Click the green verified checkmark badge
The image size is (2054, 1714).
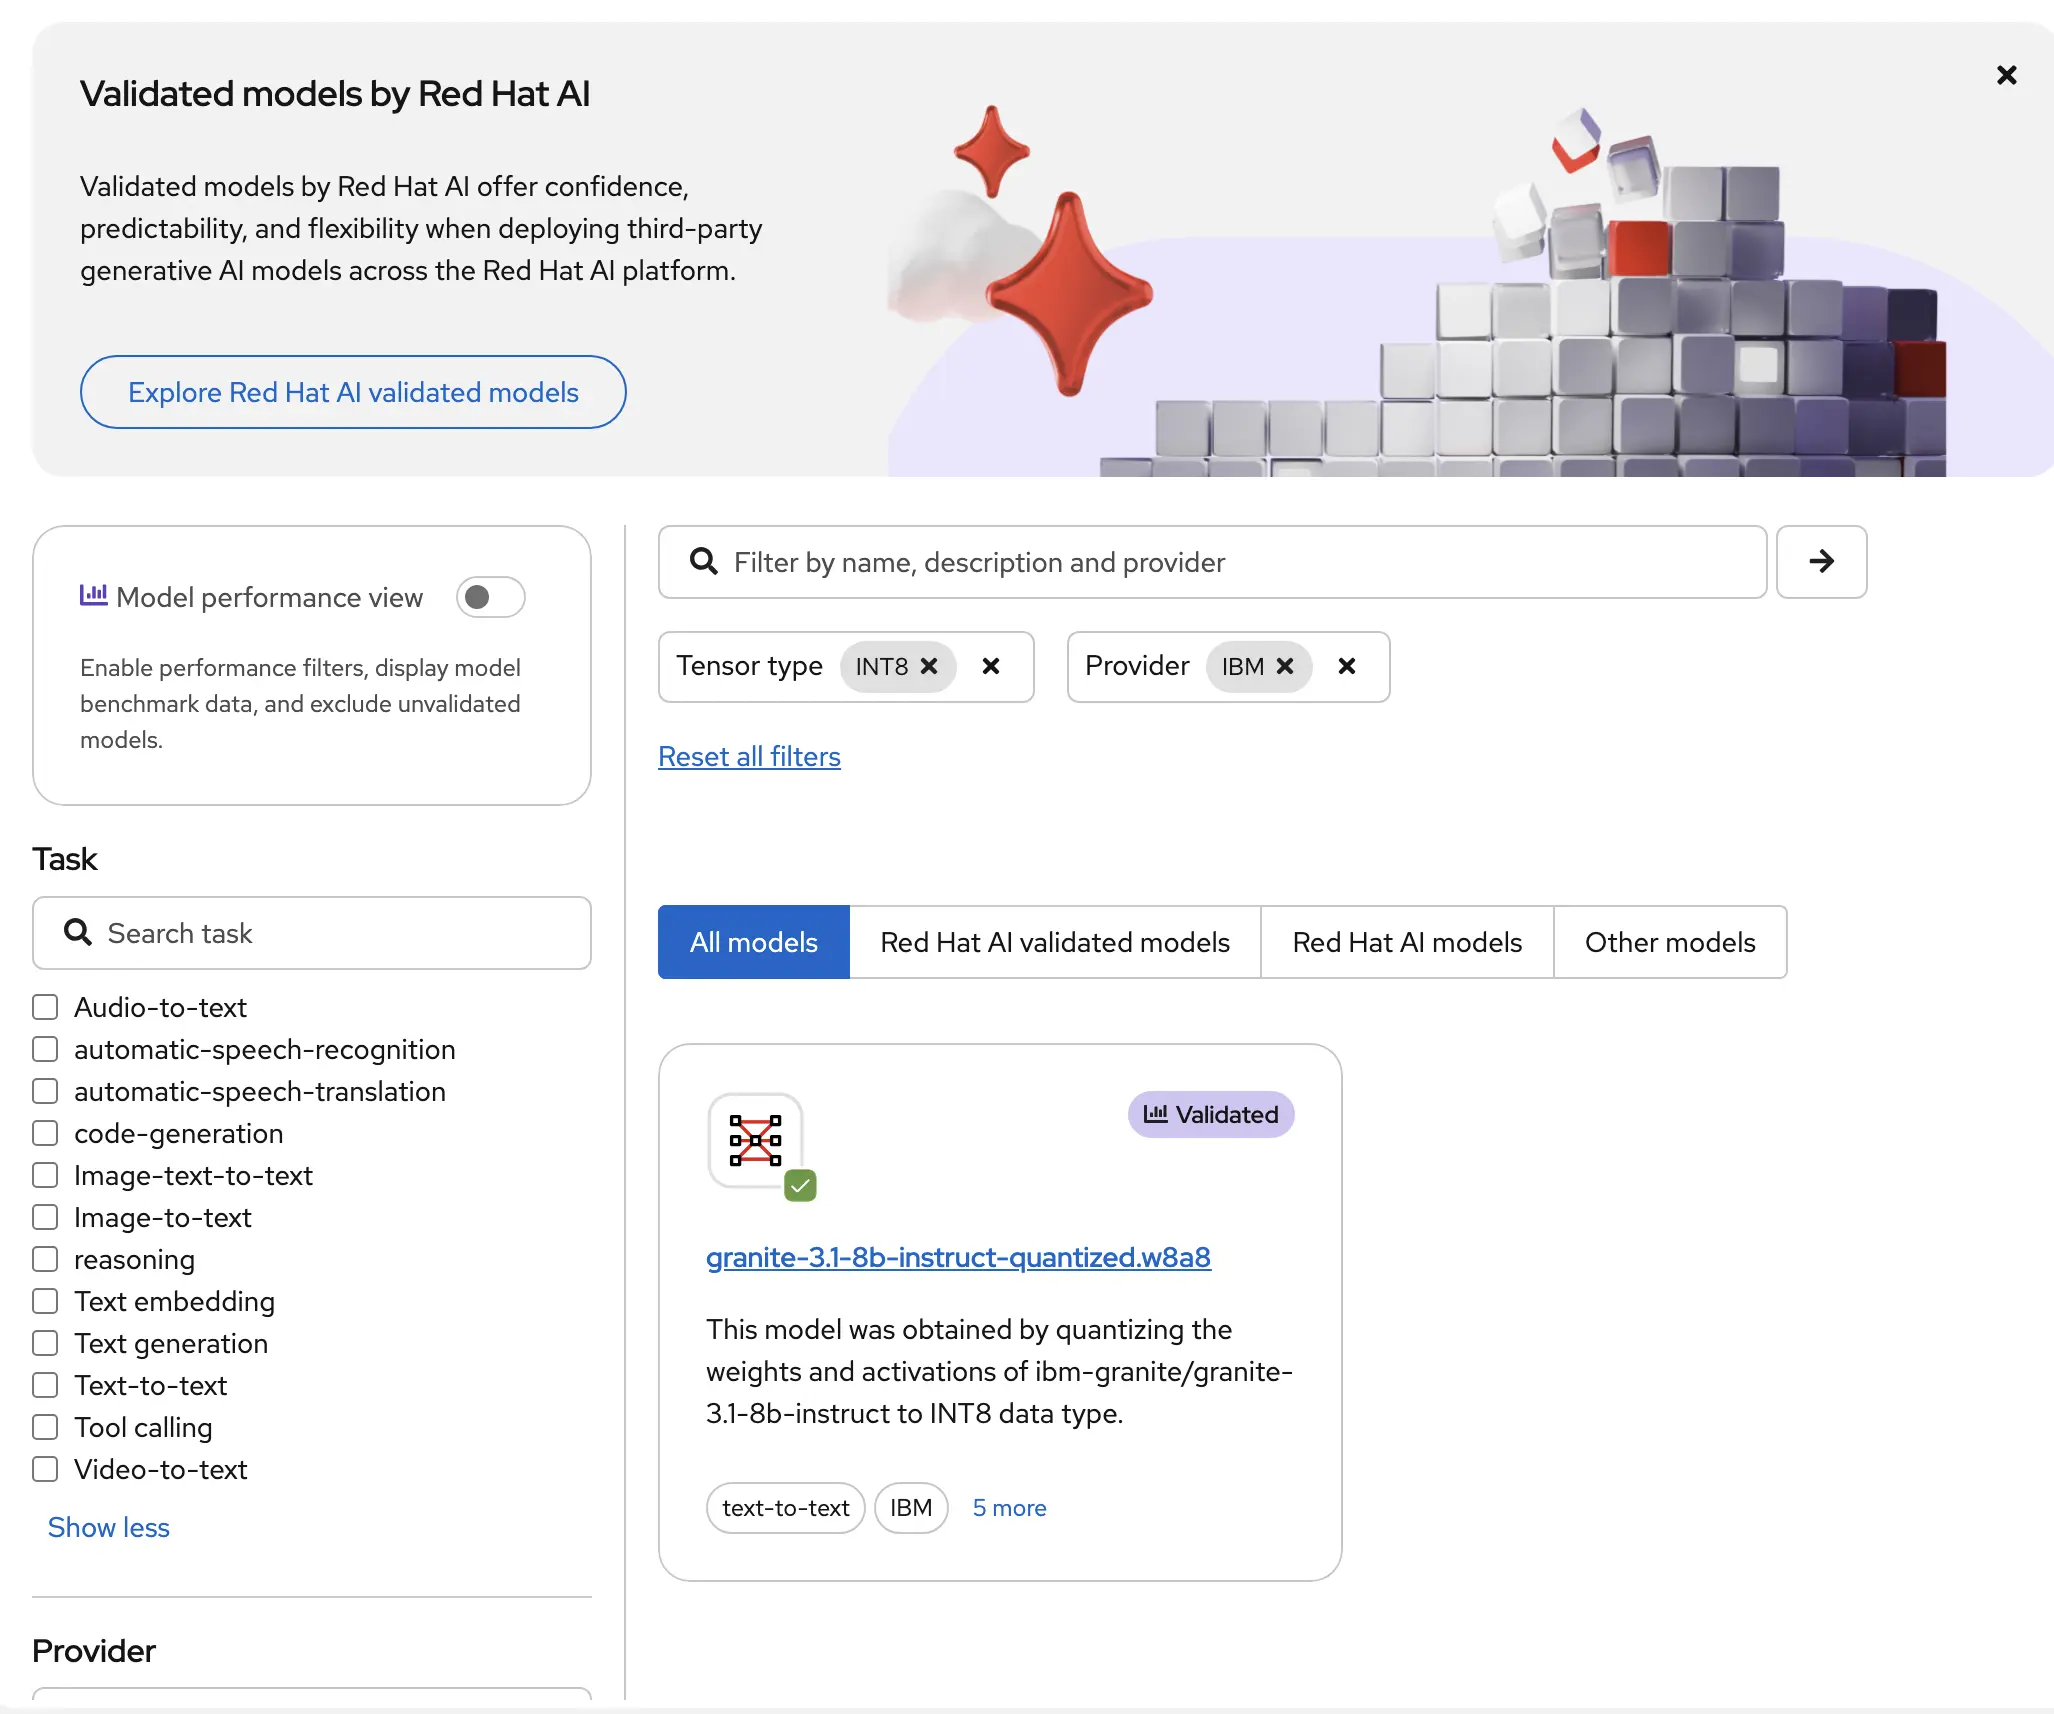pos(800,1186)
